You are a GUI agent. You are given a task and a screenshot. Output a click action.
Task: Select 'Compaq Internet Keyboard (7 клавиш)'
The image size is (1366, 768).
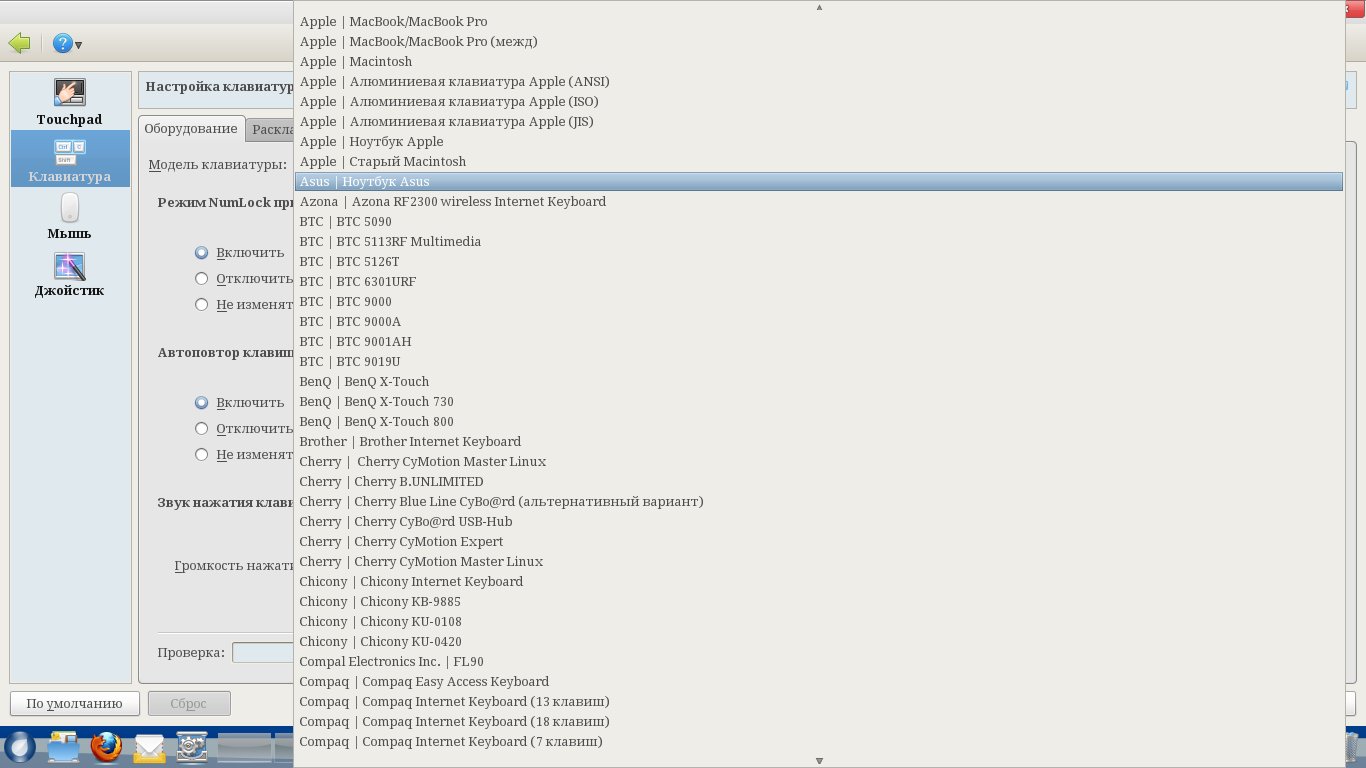coord(819,742)
